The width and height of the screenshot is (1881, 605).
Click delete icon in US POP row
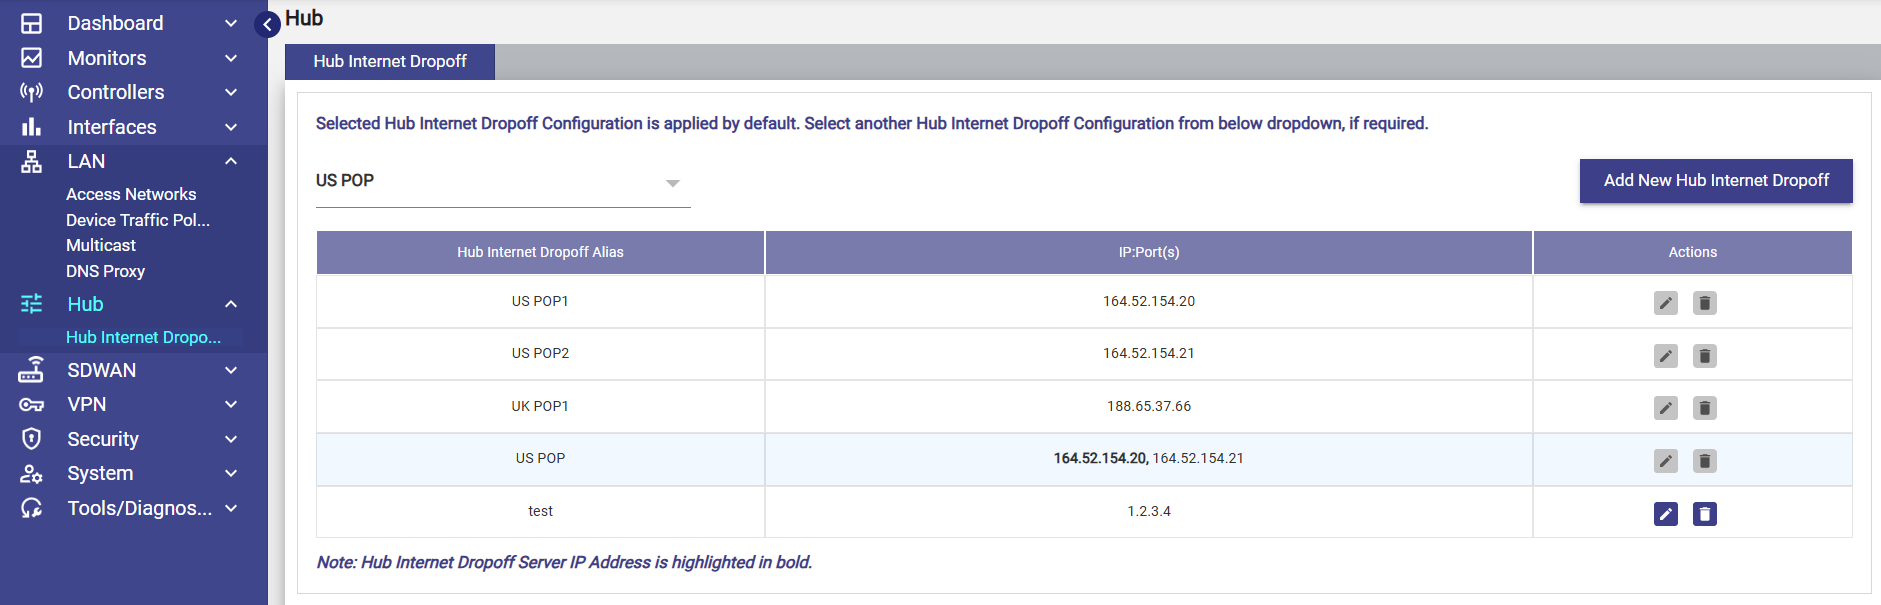click(1704, 461)
